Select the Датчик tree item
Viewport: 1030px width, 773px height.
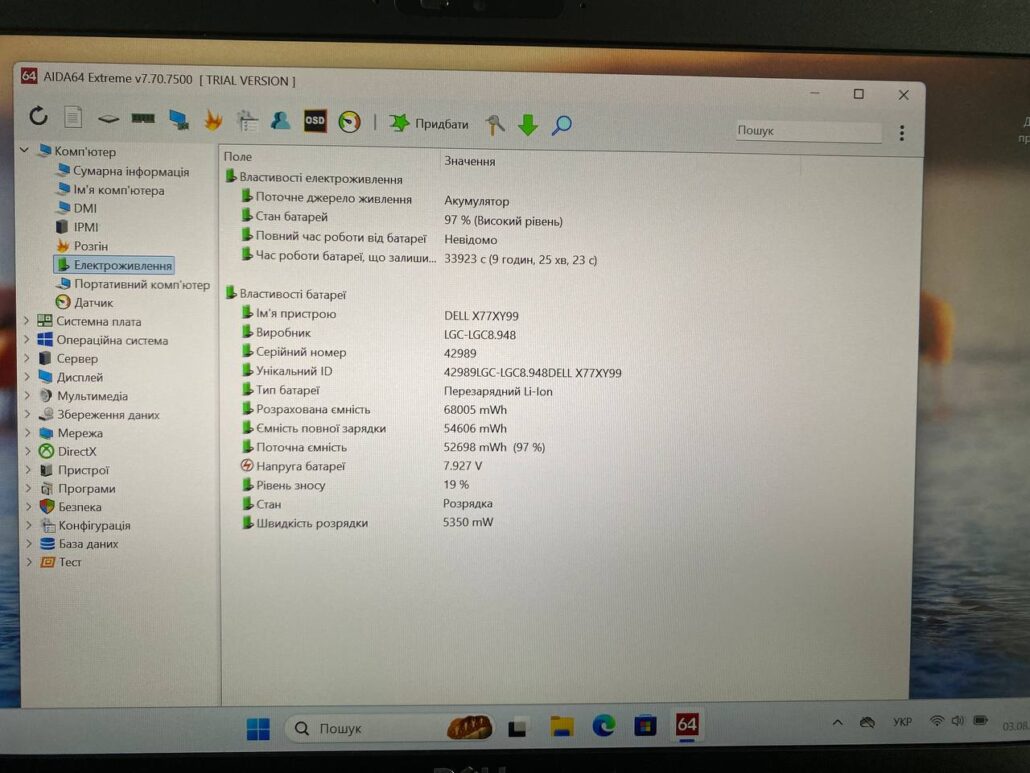pos(93,303)
